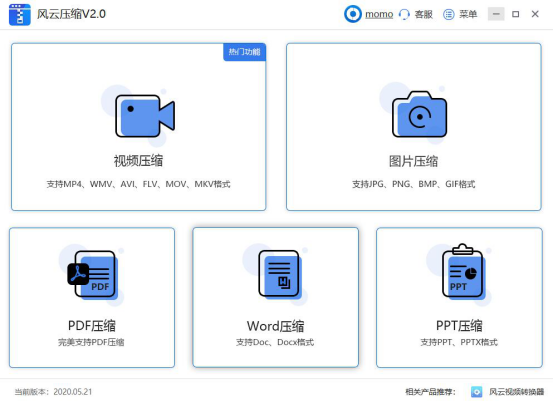Open the 风云视频转换器 recommended product link
The image size is (554, 404).
516,392
